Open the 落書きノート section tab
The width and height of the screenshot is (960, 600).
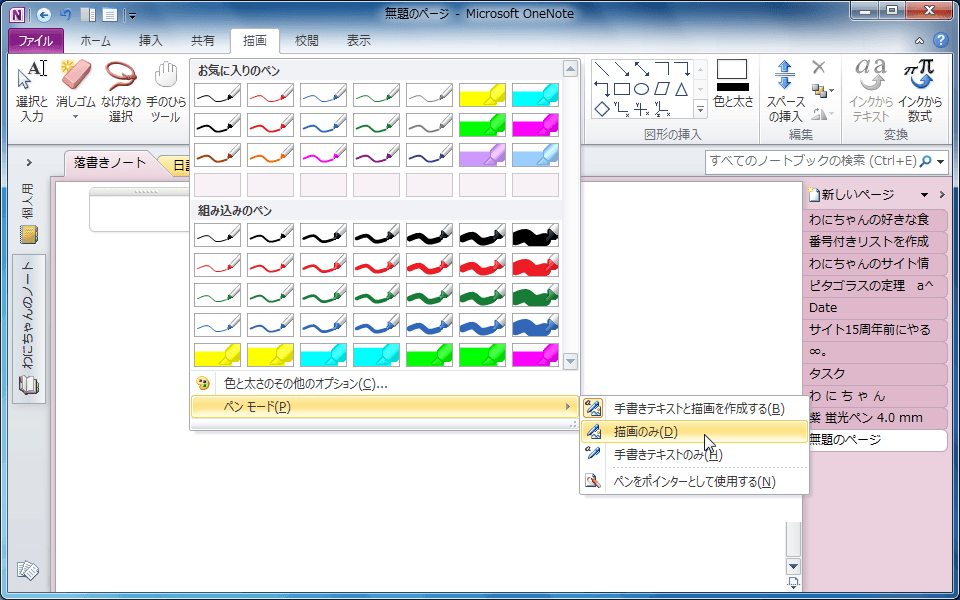[x=110, y=163]
